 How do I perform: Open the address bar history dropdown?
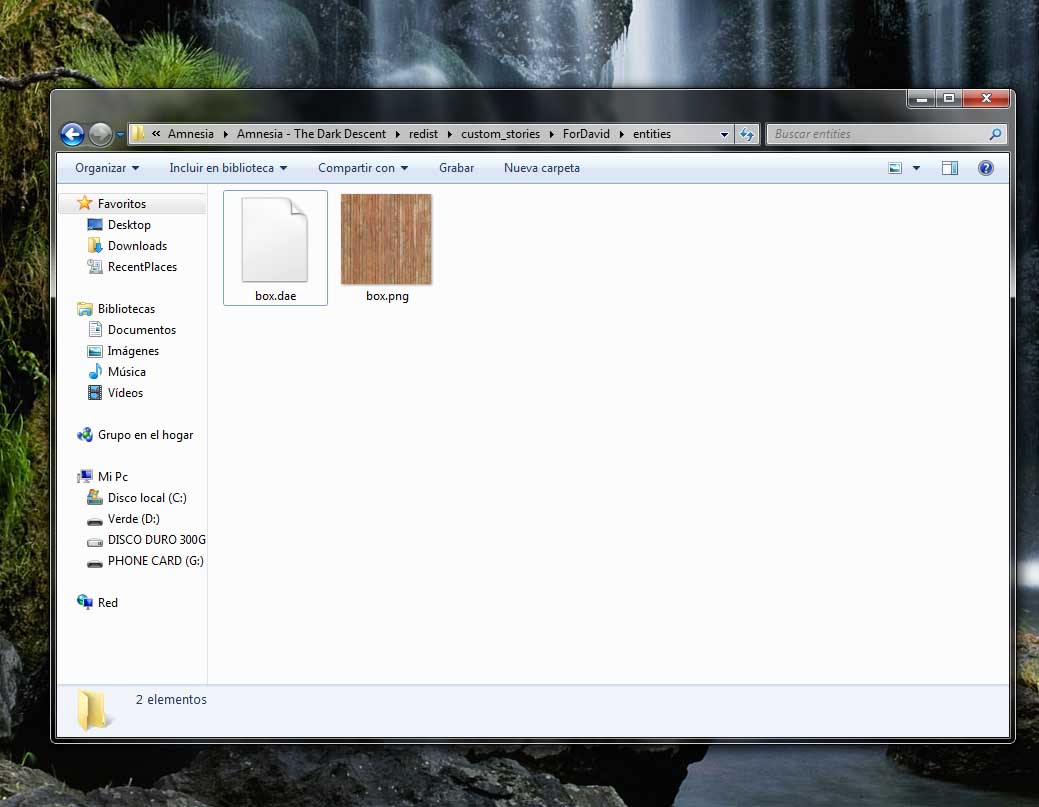pyautogui.click(x=725, y=134)
